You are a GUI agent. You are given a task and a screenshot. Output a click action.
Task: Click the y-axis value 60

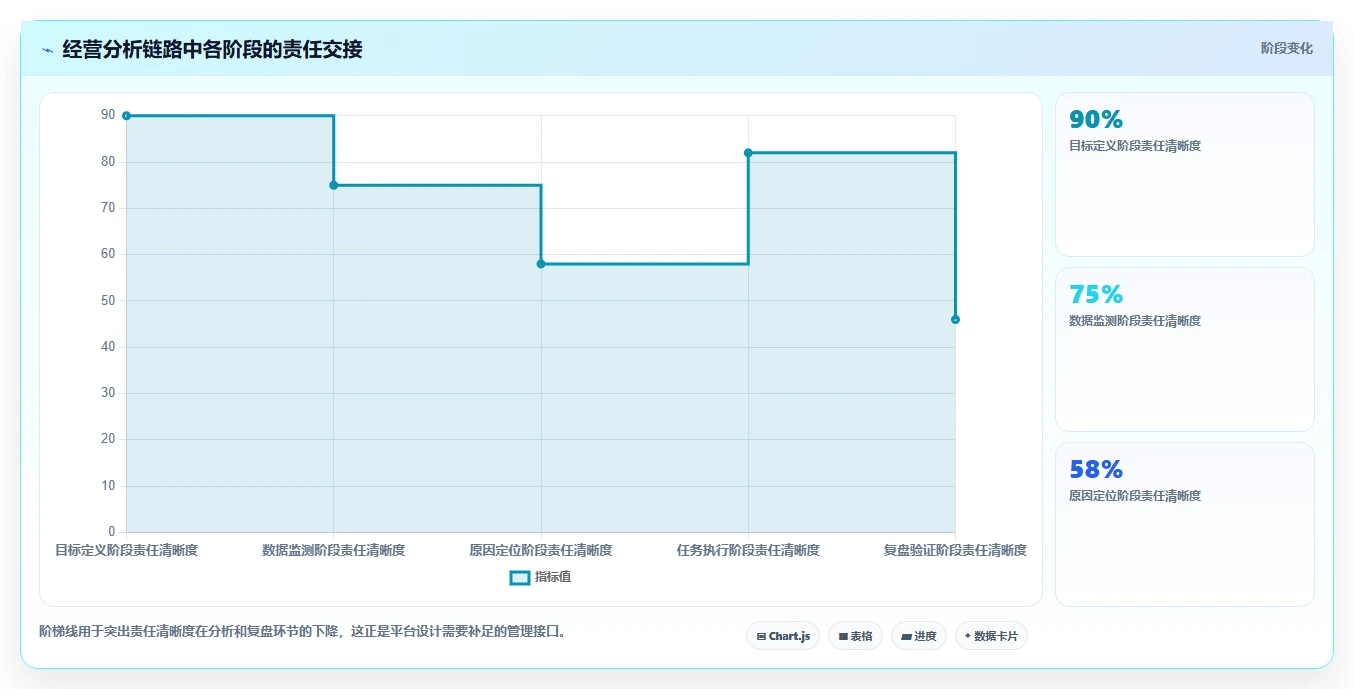click(108, 254)
